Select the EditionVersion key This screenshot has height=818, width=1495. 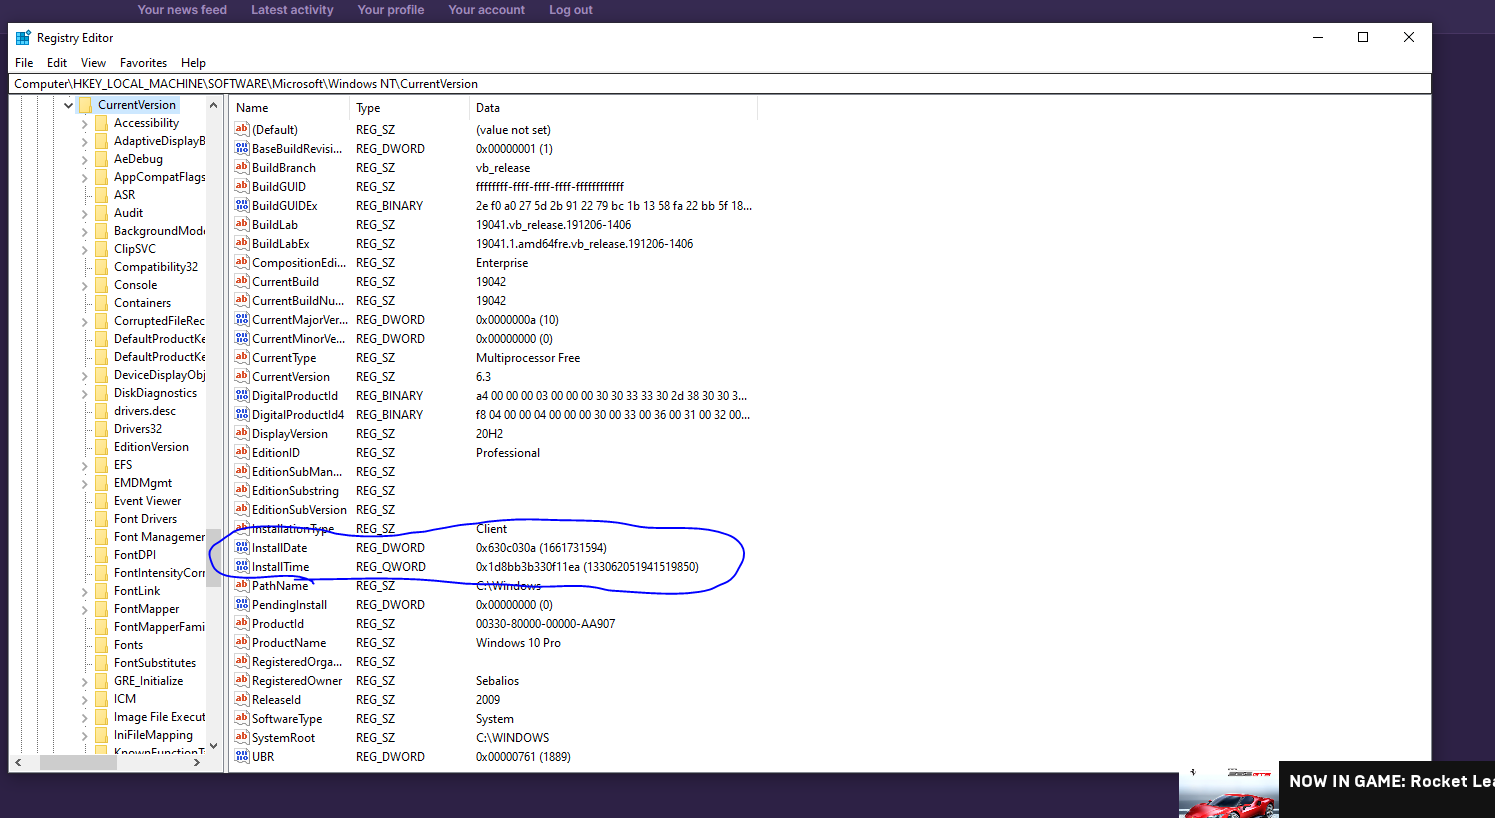151,447
